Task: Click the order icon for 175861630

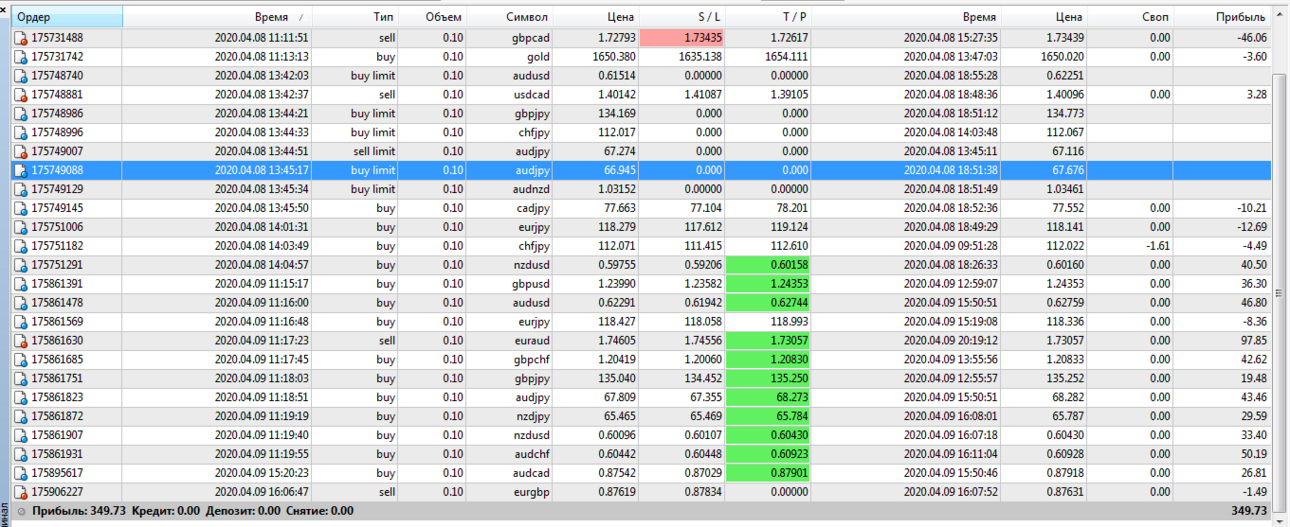Action: [21, 341]
